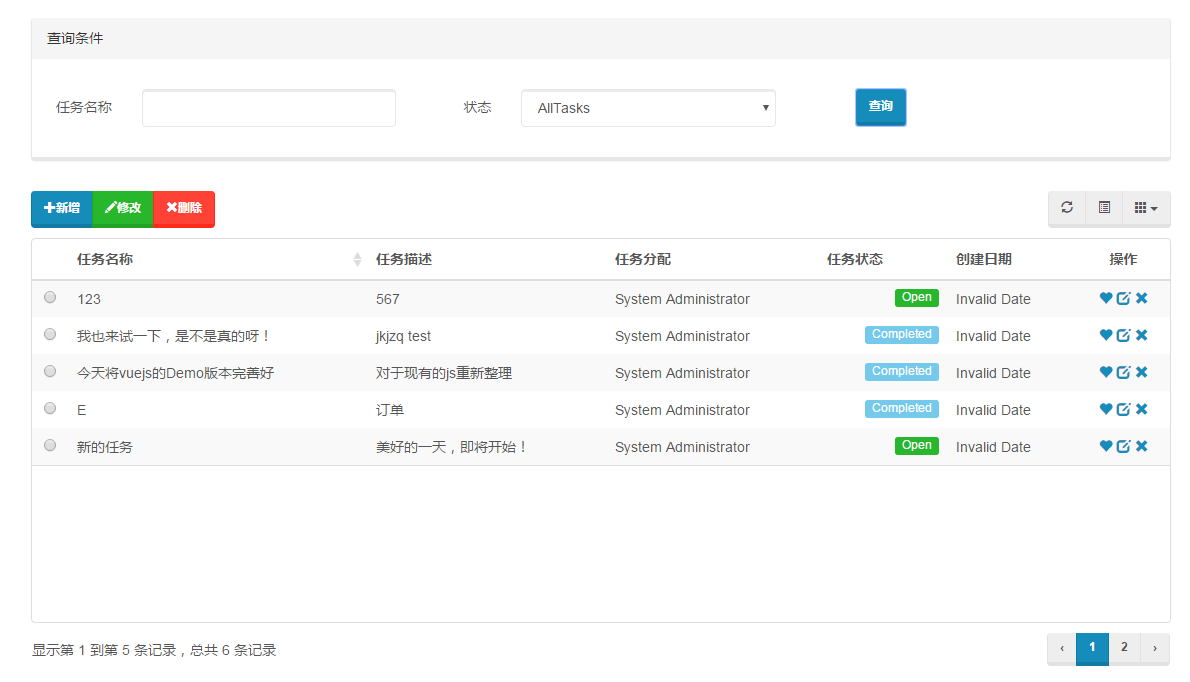Click the blue 查询 search button

tap(880, 107)
